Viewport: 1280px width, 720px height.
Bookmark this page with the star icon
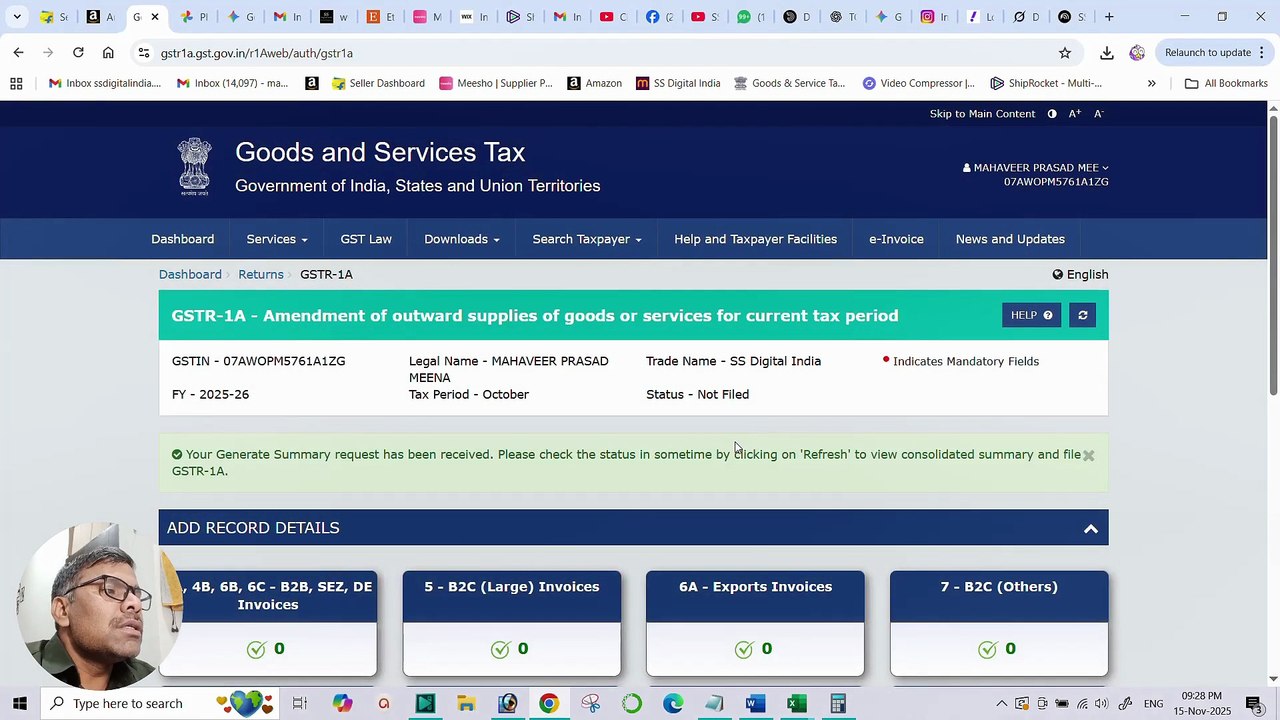click(1065, 53)
